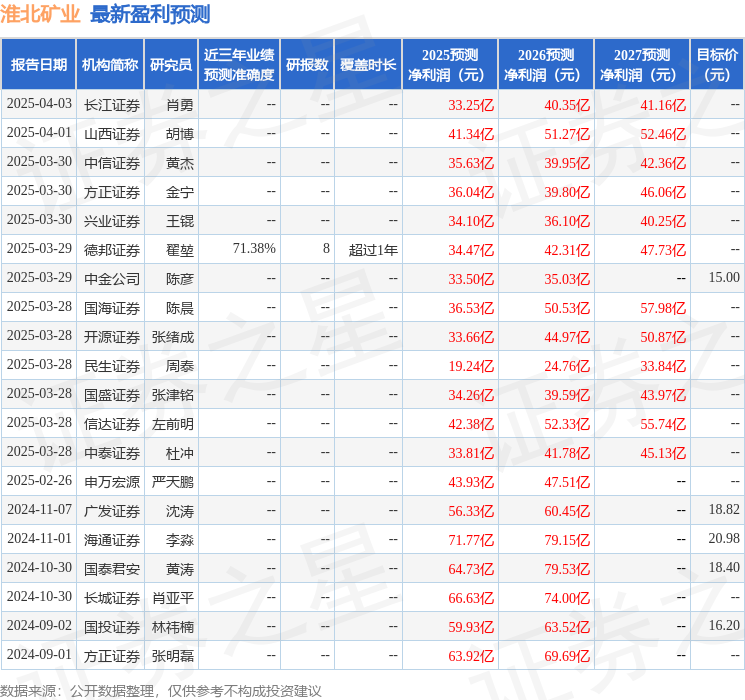Click the 覆盖时长 column header
745x700 pixels.
pyautogui.click(x=368, y=65)
